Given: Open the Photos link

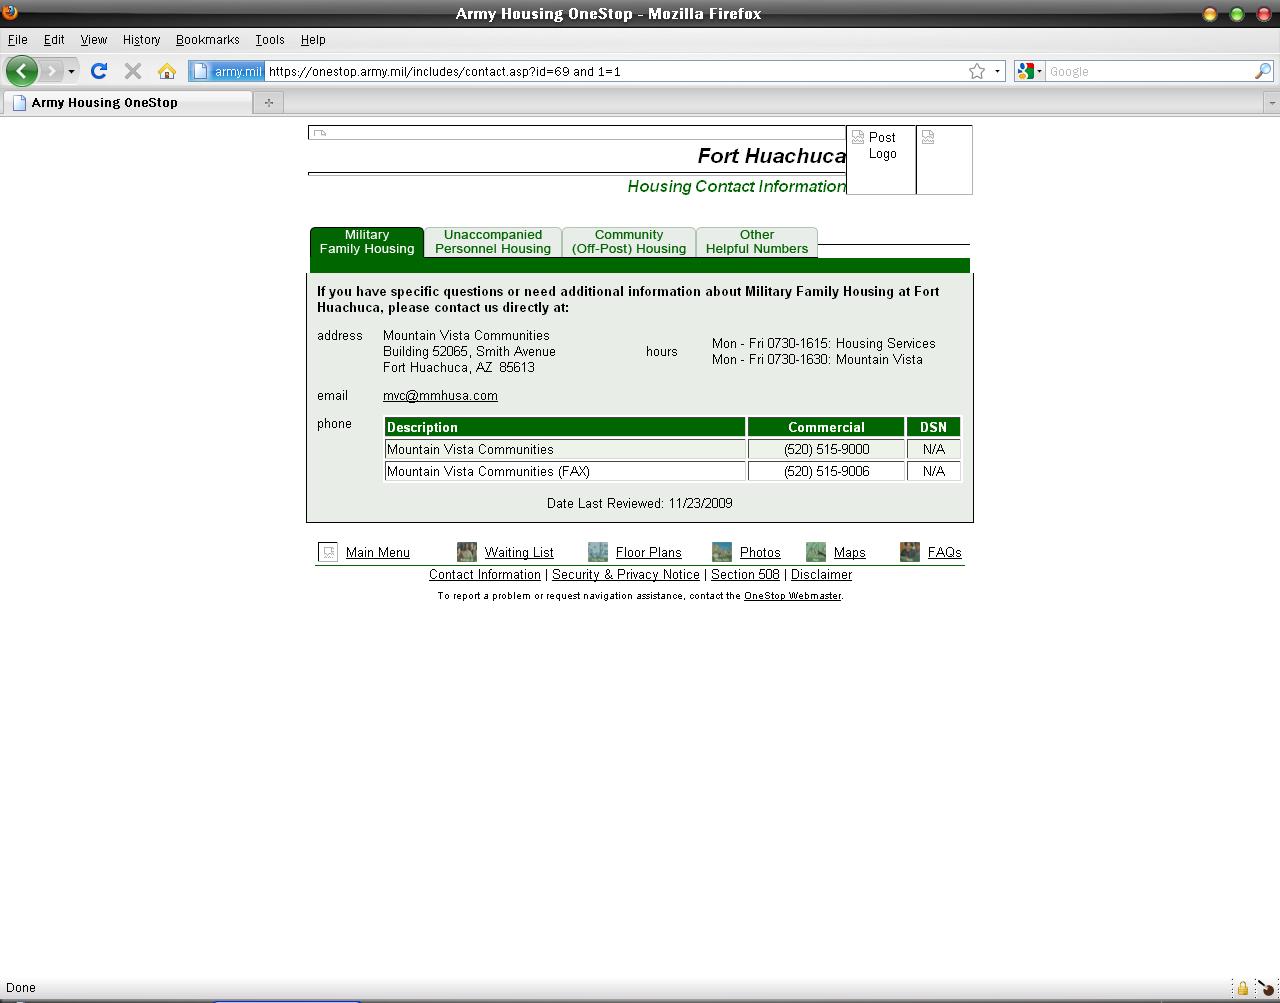Looking at the screenshot, I should (760, 552).
